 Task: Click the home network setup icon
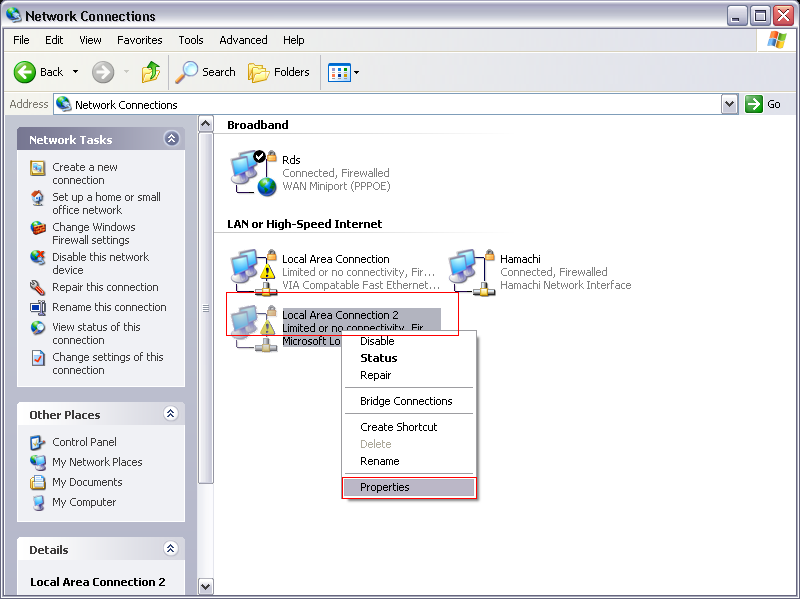[x=38, y=198]
